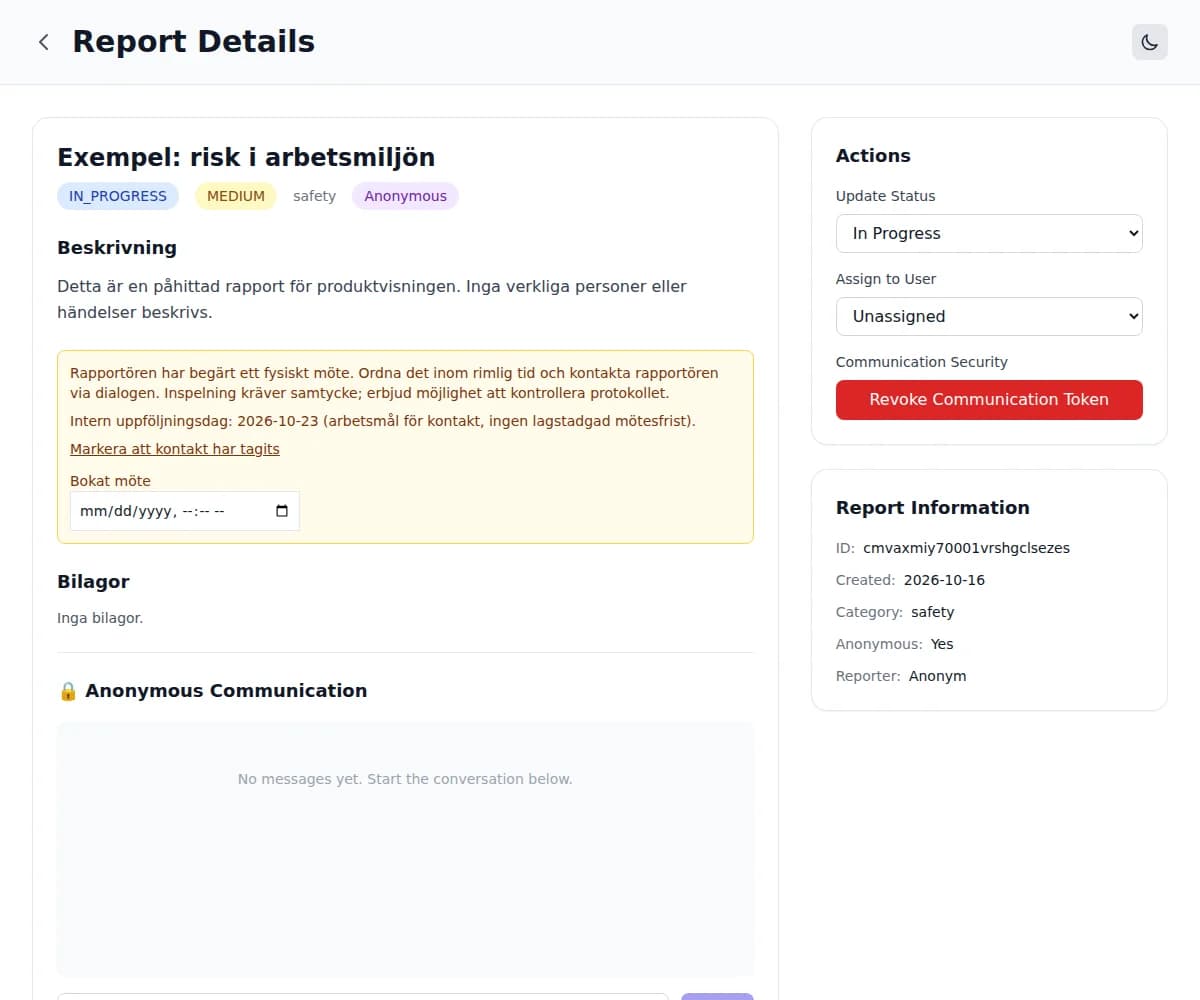Click the safety tag next to MEDIUM
The height and width of the screenshot is (1000, 1200).
pos(314,196)
